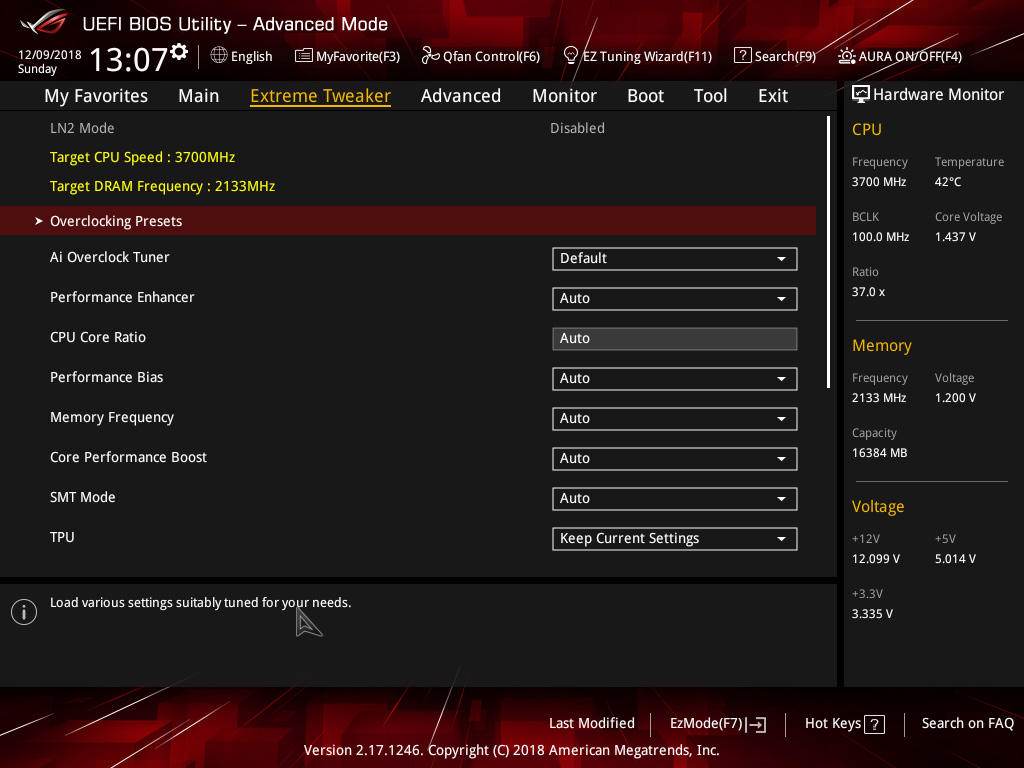
Task: Click the CPU Core Ratio input field
Action: pos(675,339)
